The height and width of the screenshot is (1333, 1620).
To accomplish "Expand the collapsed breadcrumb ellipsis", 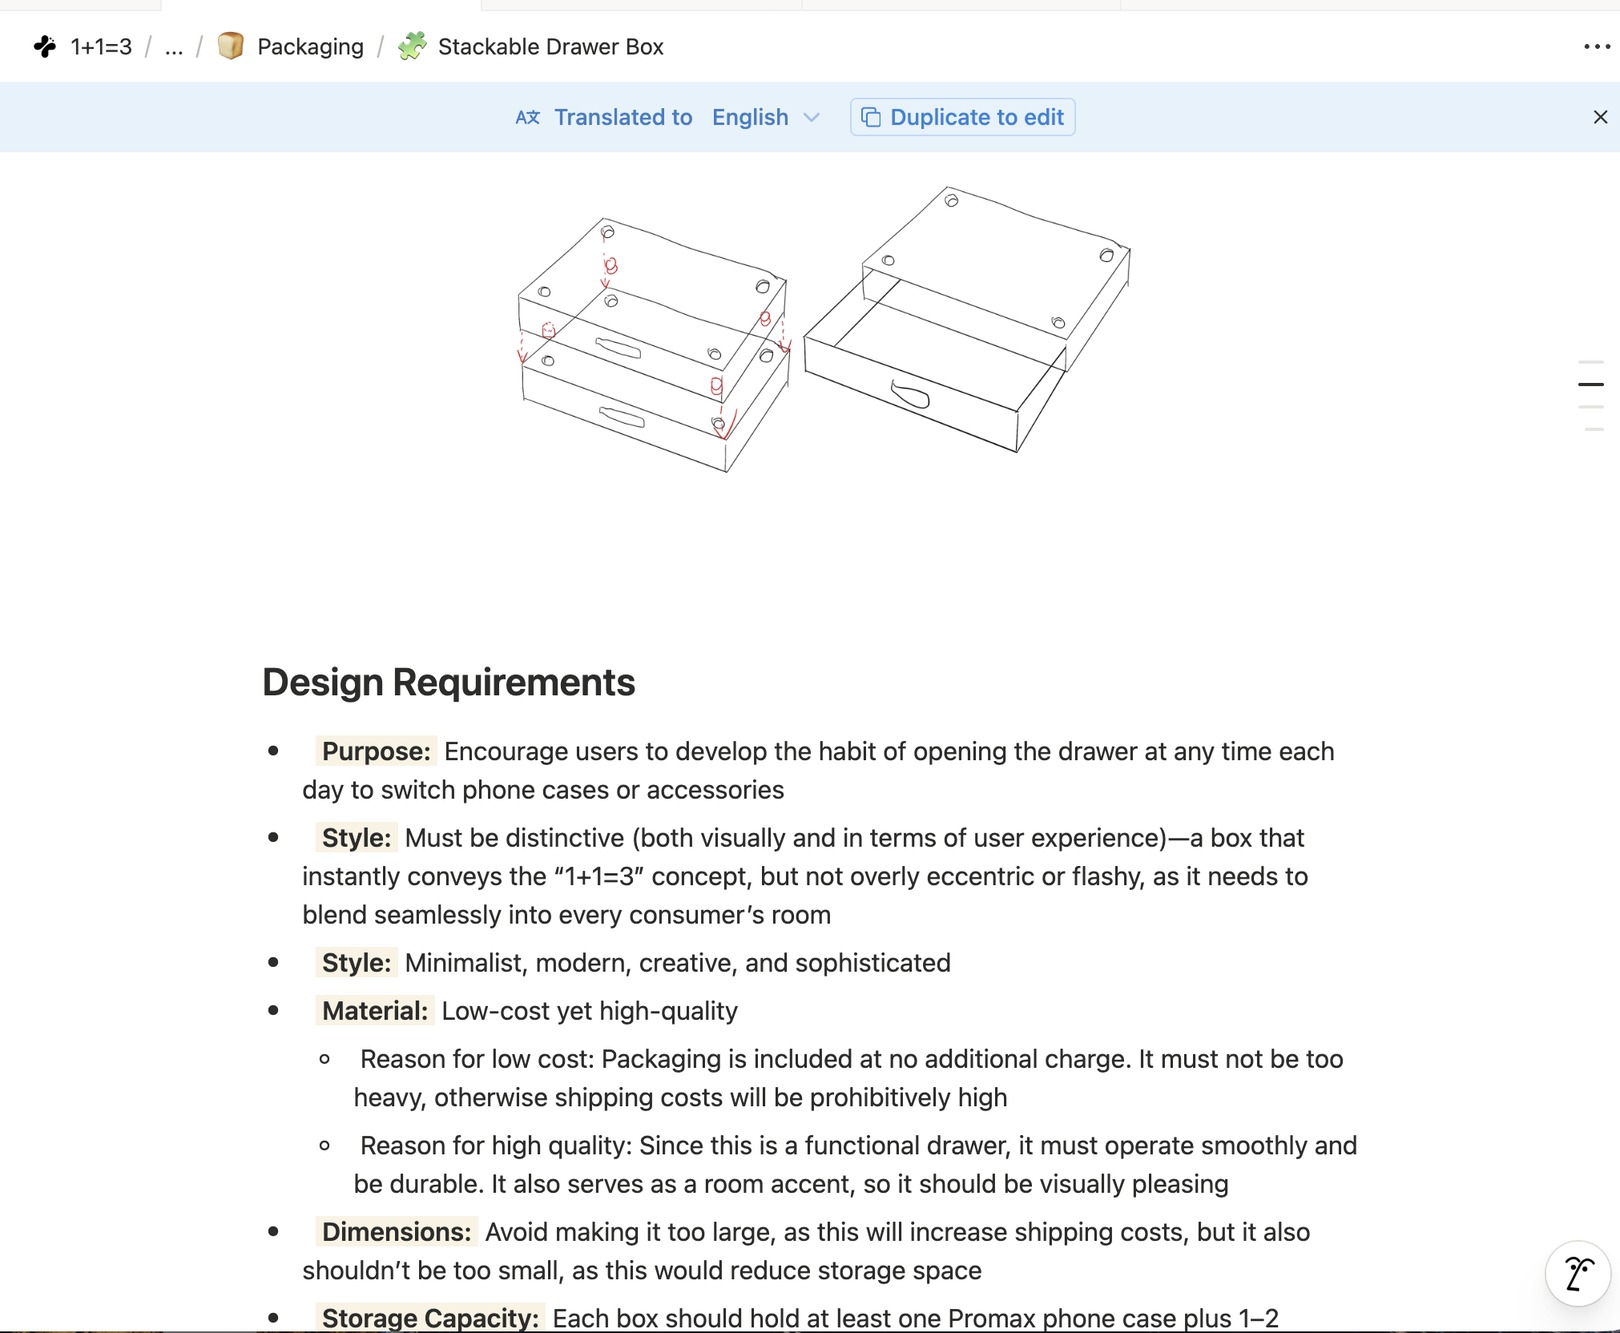I will click(x=173, y=47).
